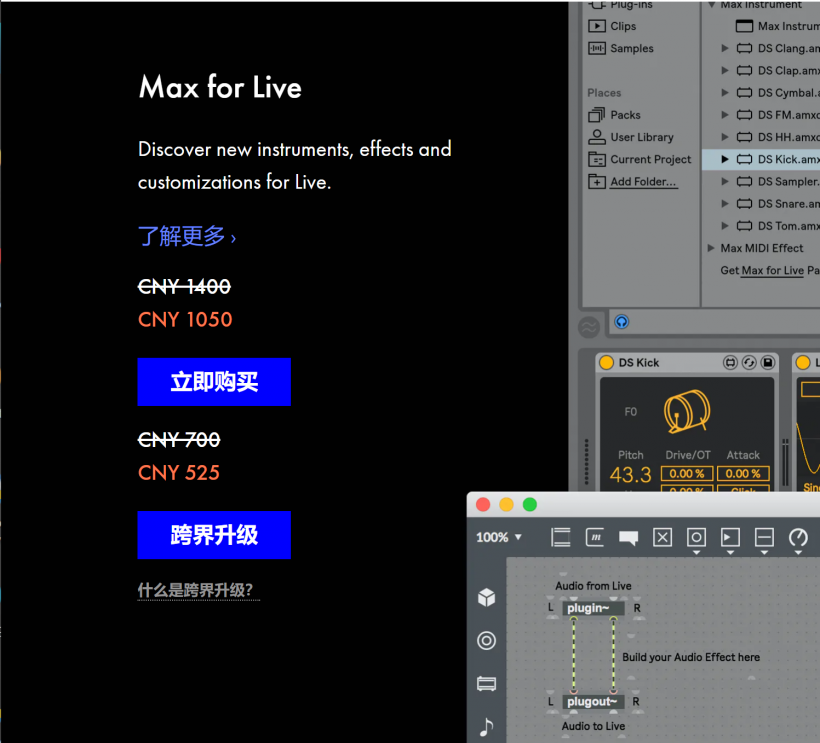The width and height of the screenshot is (820, 743).
Task: Click the DS Kick edit-in-Max icon
Action: point(730,362)
